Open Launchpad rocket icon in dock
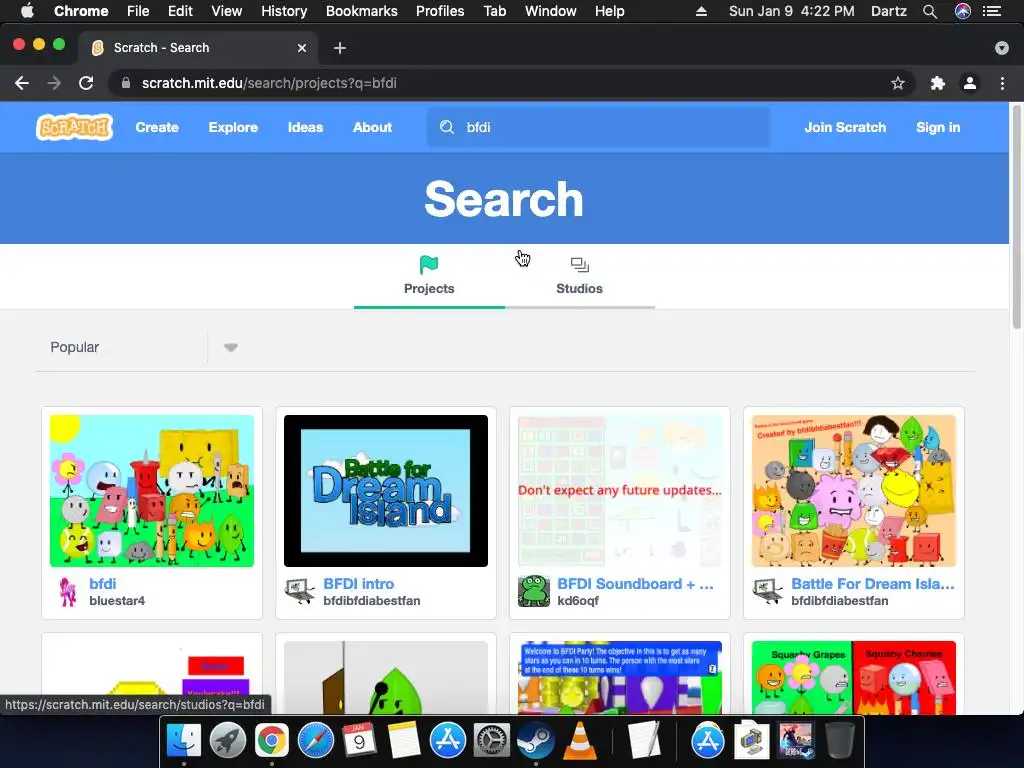 coord(228,741)
